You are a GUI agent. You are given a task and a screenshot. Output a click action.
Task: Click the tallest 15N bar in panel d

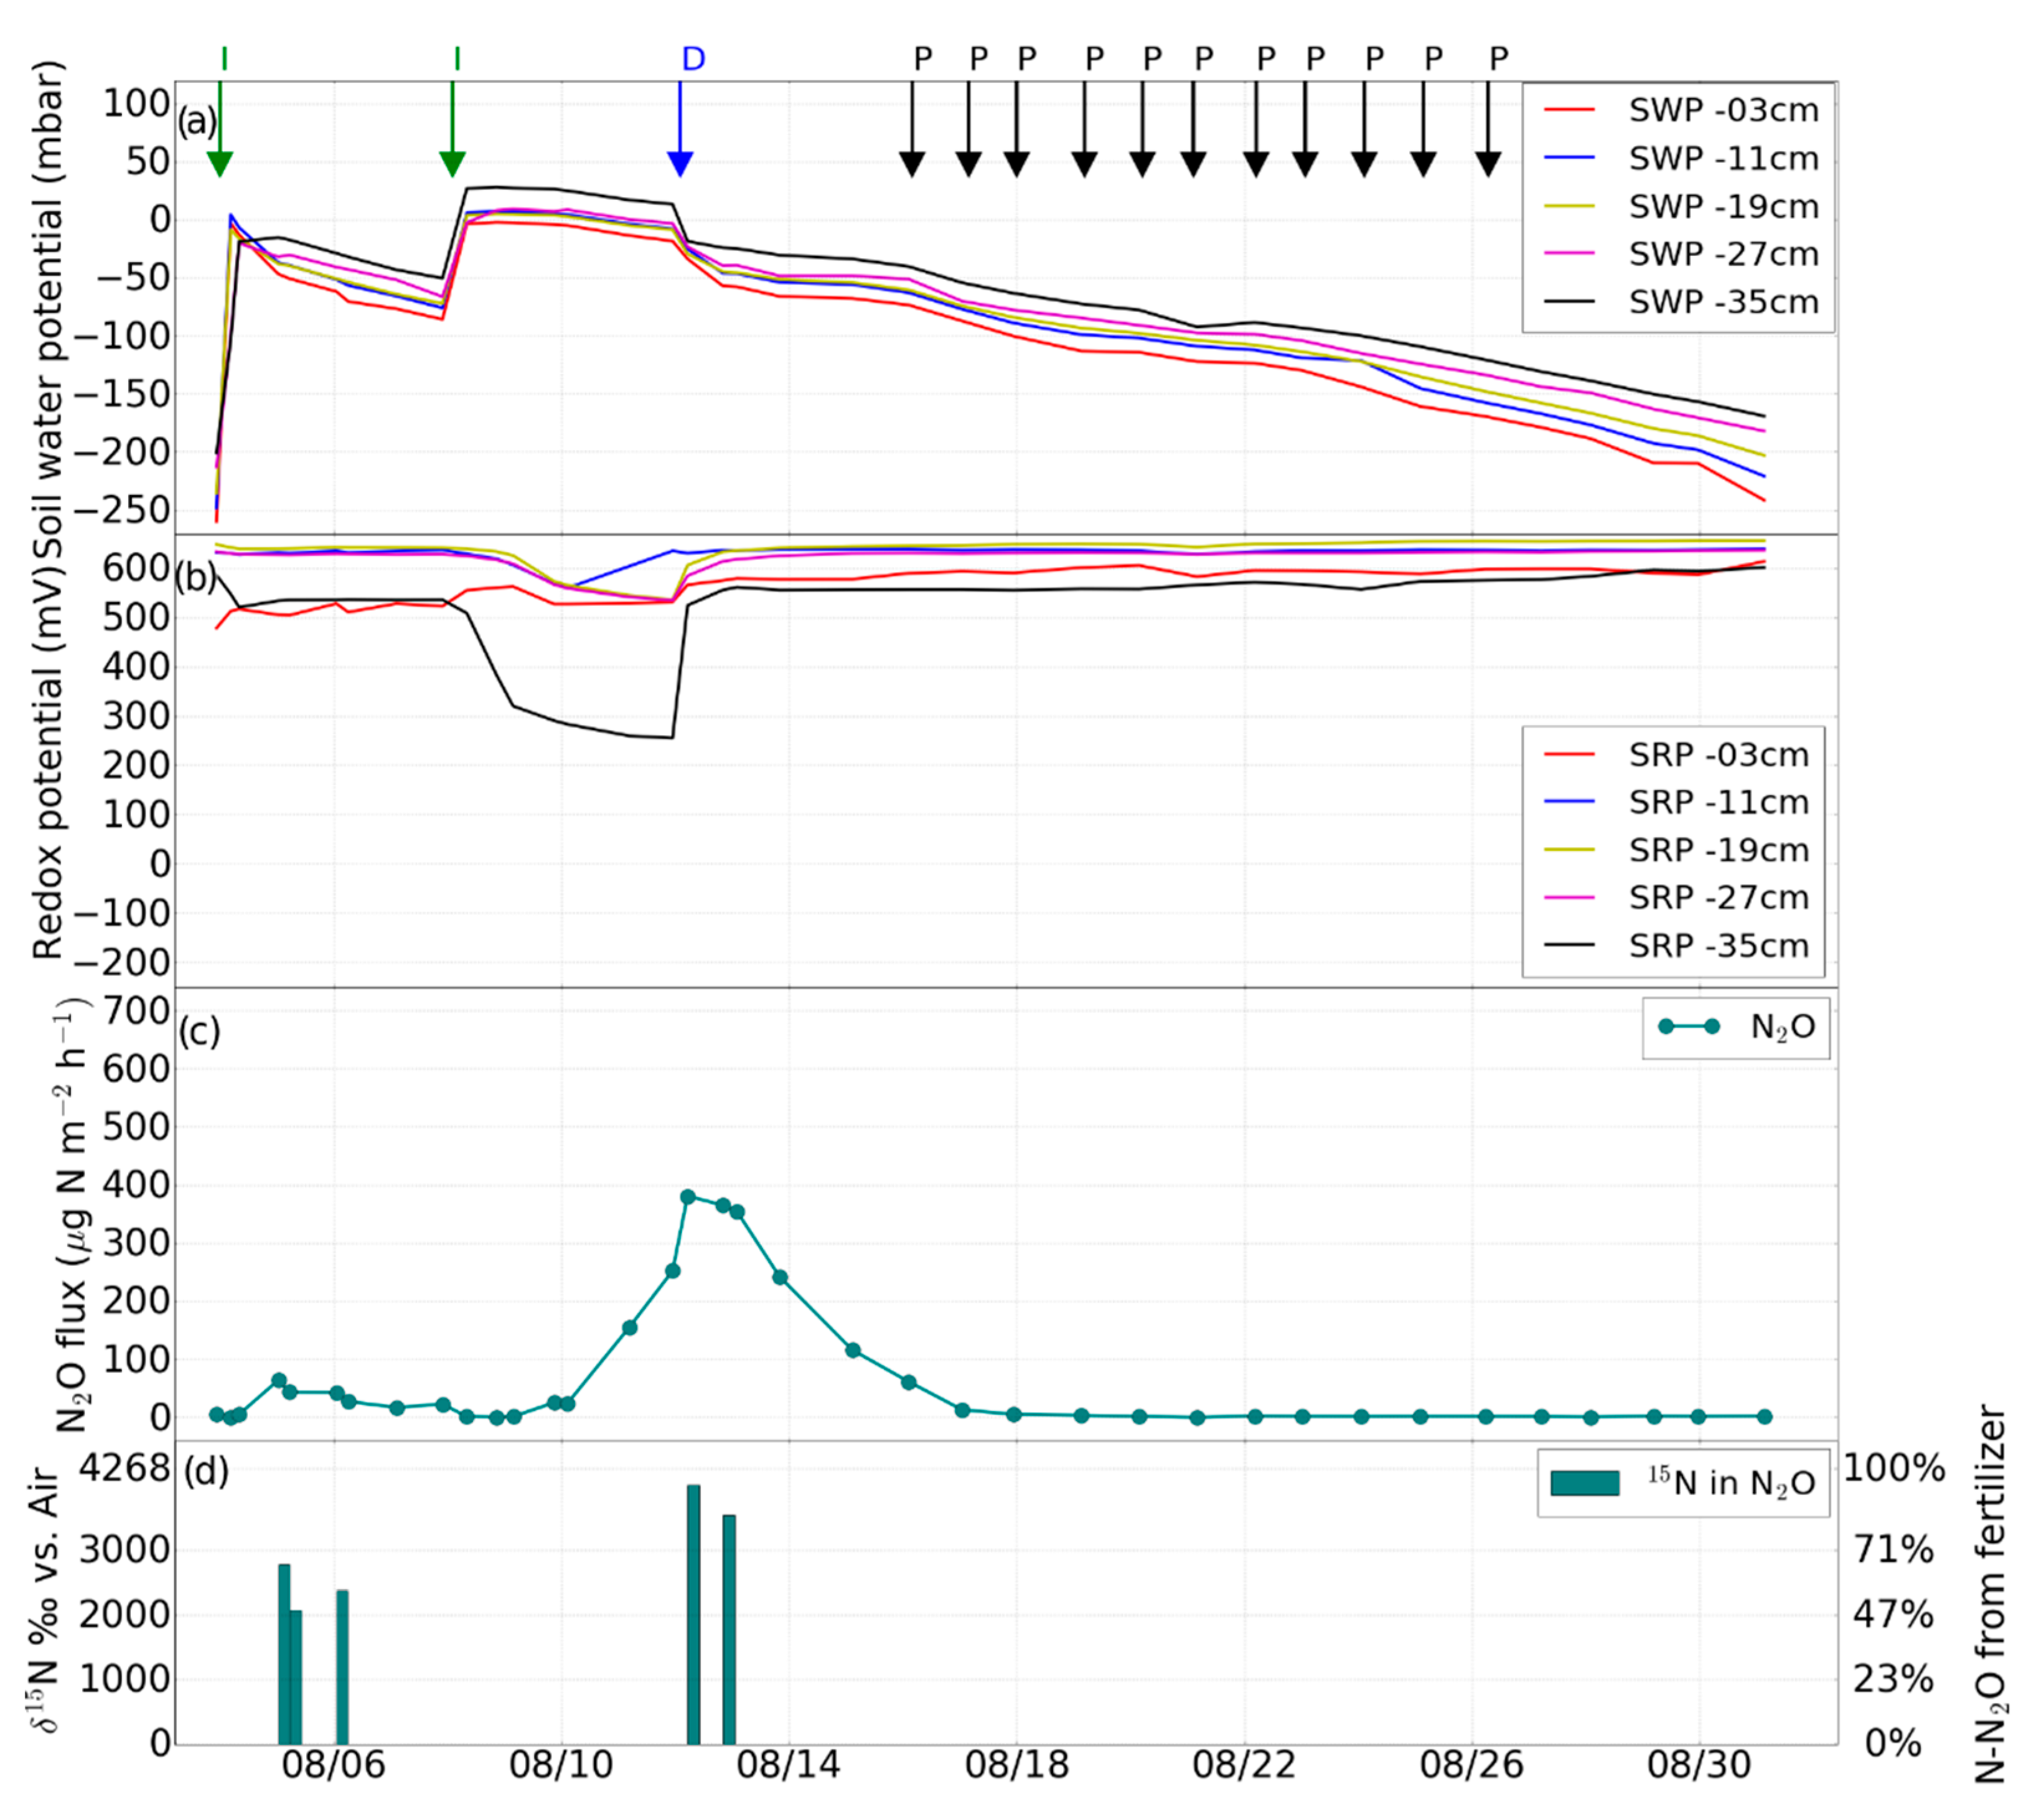coord(693,1615)
